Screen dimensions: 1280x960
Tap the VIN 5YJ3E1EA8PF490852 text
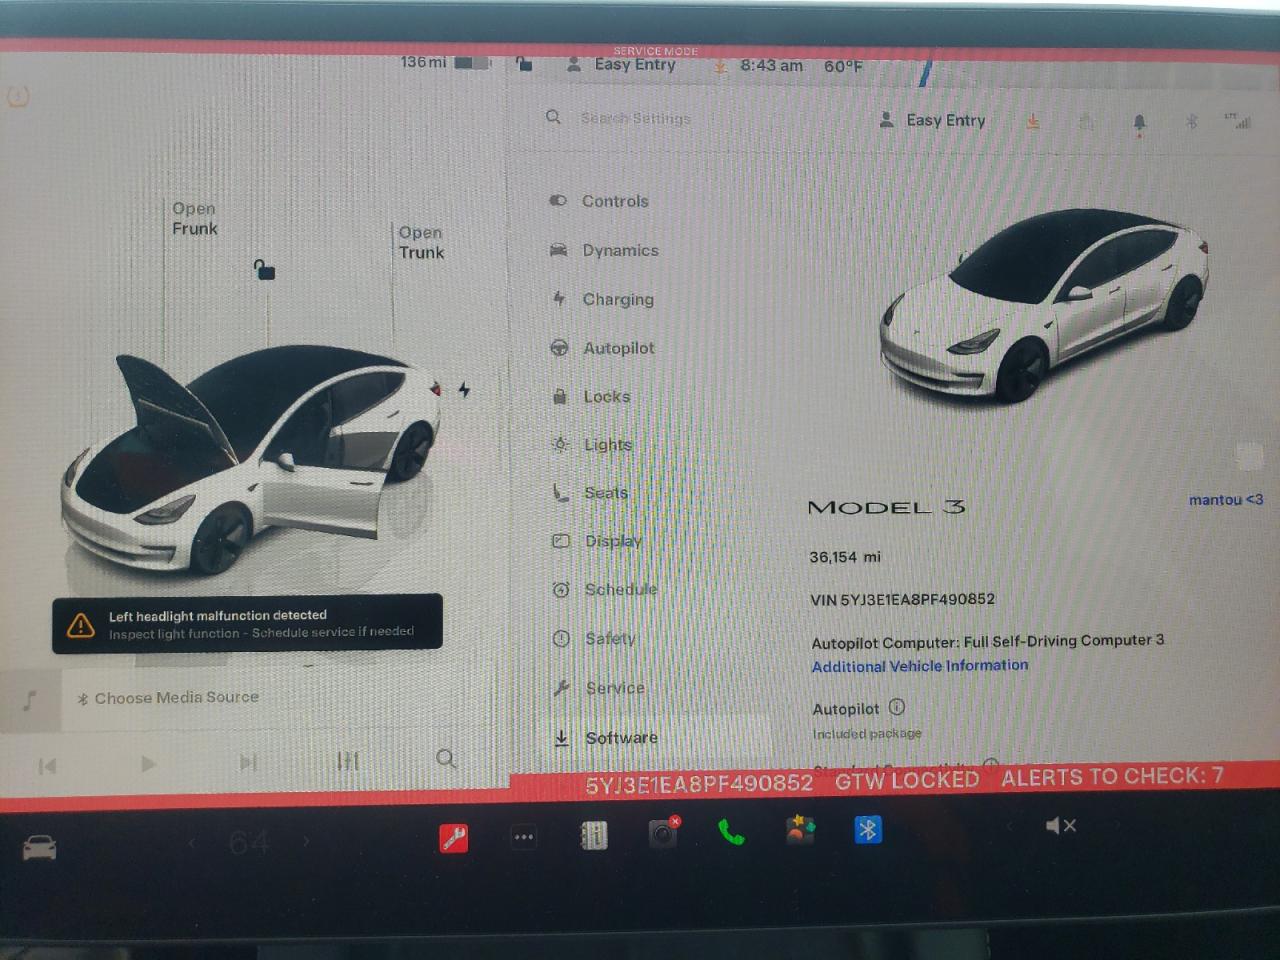point(902,599)
